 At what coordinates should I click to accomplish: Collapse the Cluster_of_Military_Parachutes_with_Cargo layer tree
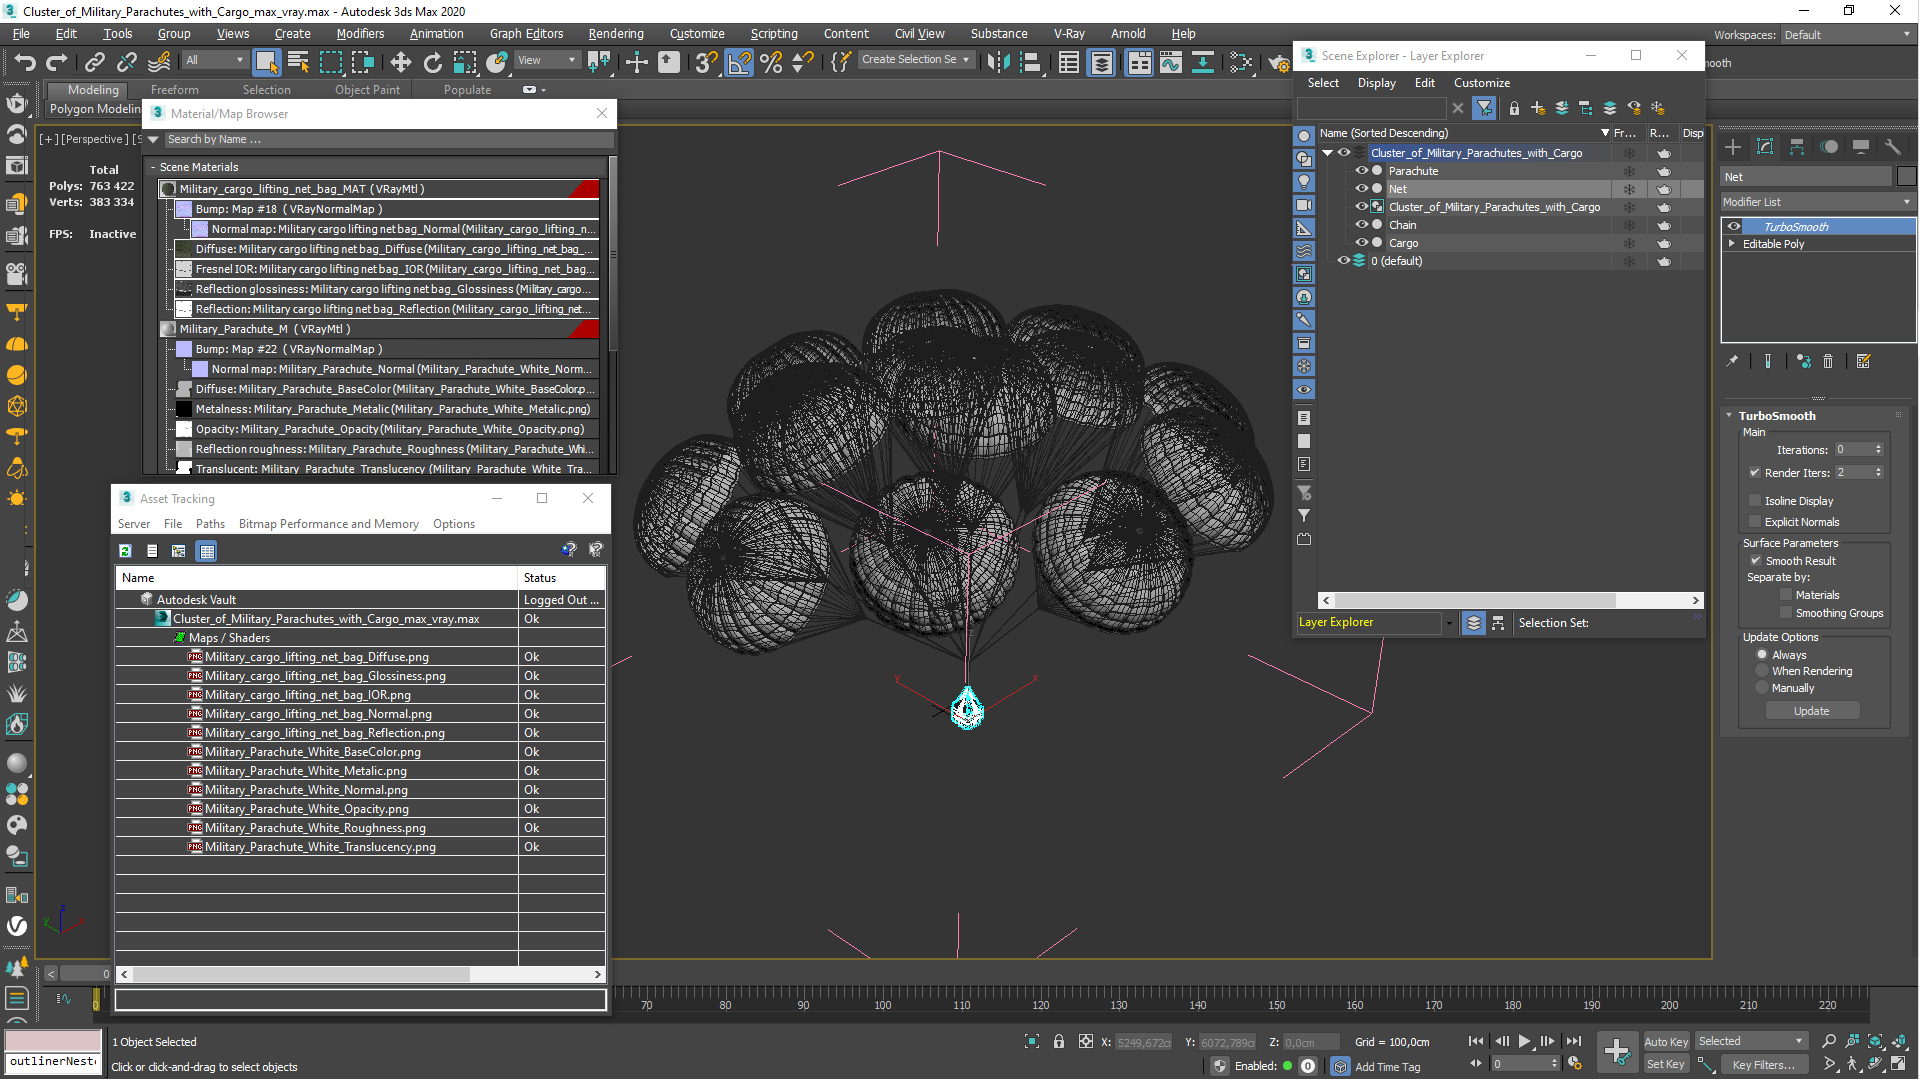pos(1328,153)
